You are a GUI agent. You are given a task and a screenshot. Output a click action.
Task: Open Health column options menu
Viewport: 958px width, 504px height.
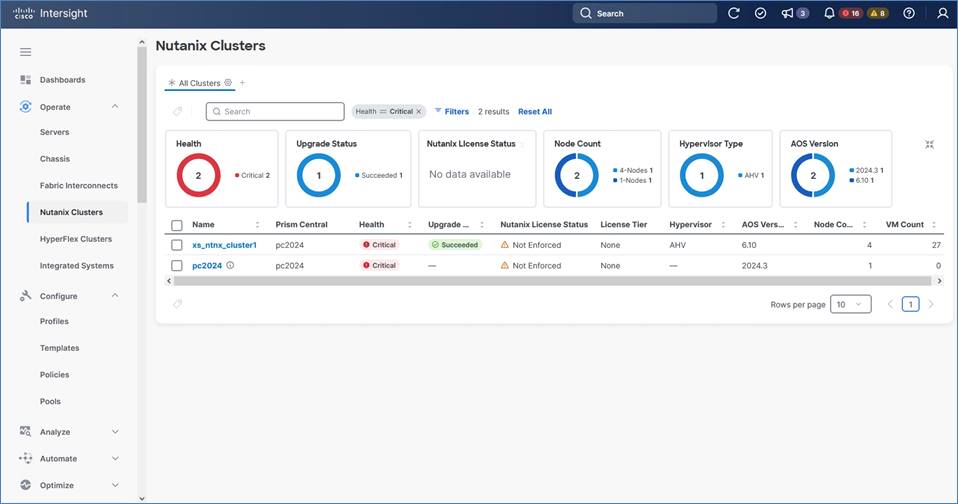point(409,225)
